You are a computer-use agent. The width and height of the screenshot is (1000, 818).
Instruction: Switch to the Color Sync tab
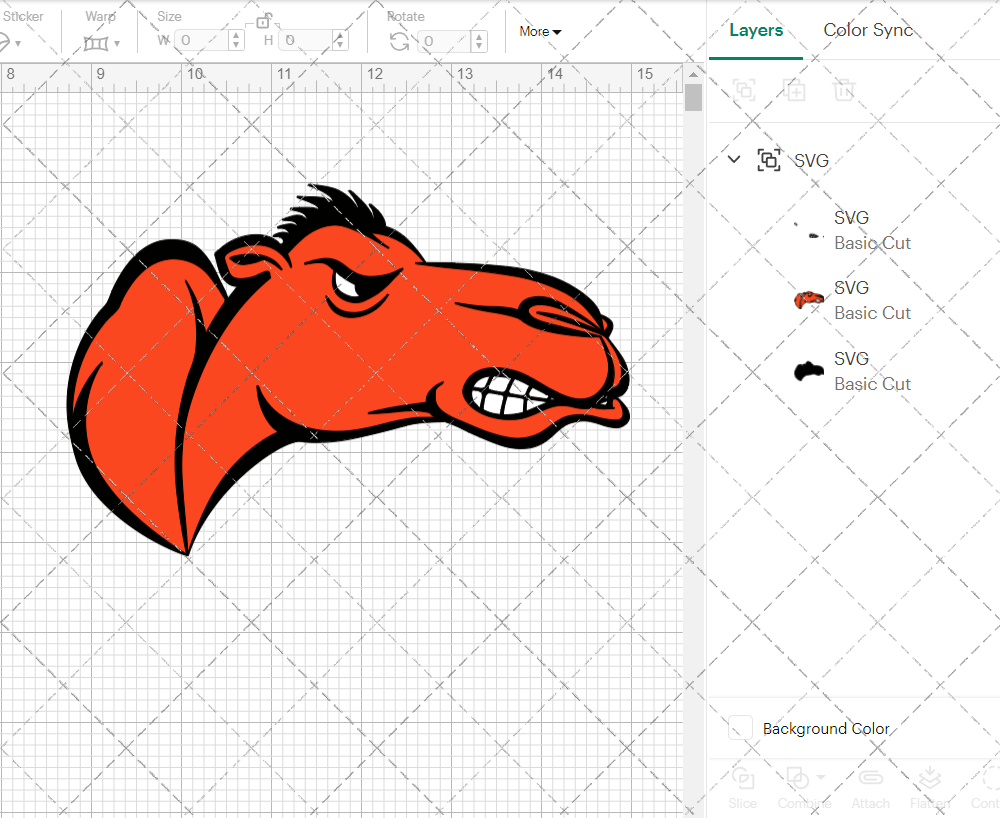click(x=868, y=30)
